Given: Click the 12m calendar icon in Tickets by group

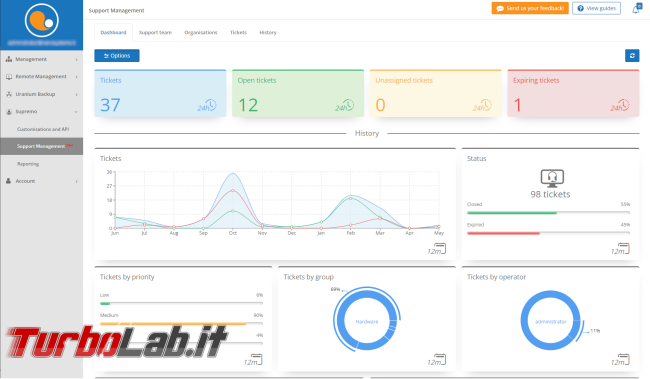Looking at the screenshot, I should 437,360.
